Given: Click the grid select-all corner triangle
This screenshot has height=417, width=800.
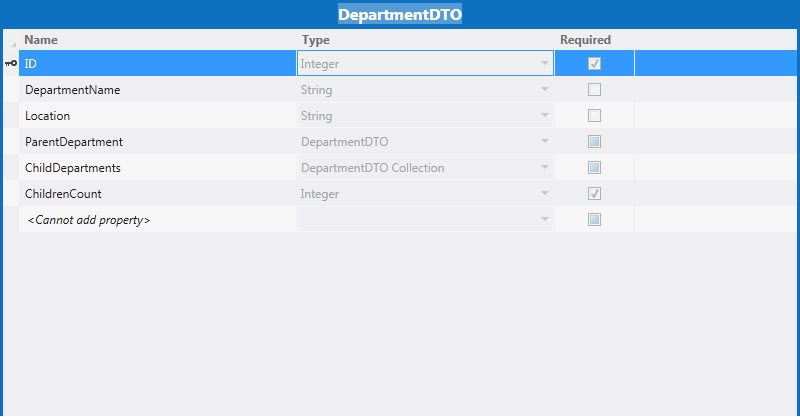Looking at the screenshot, I should [x=13, y=44].
